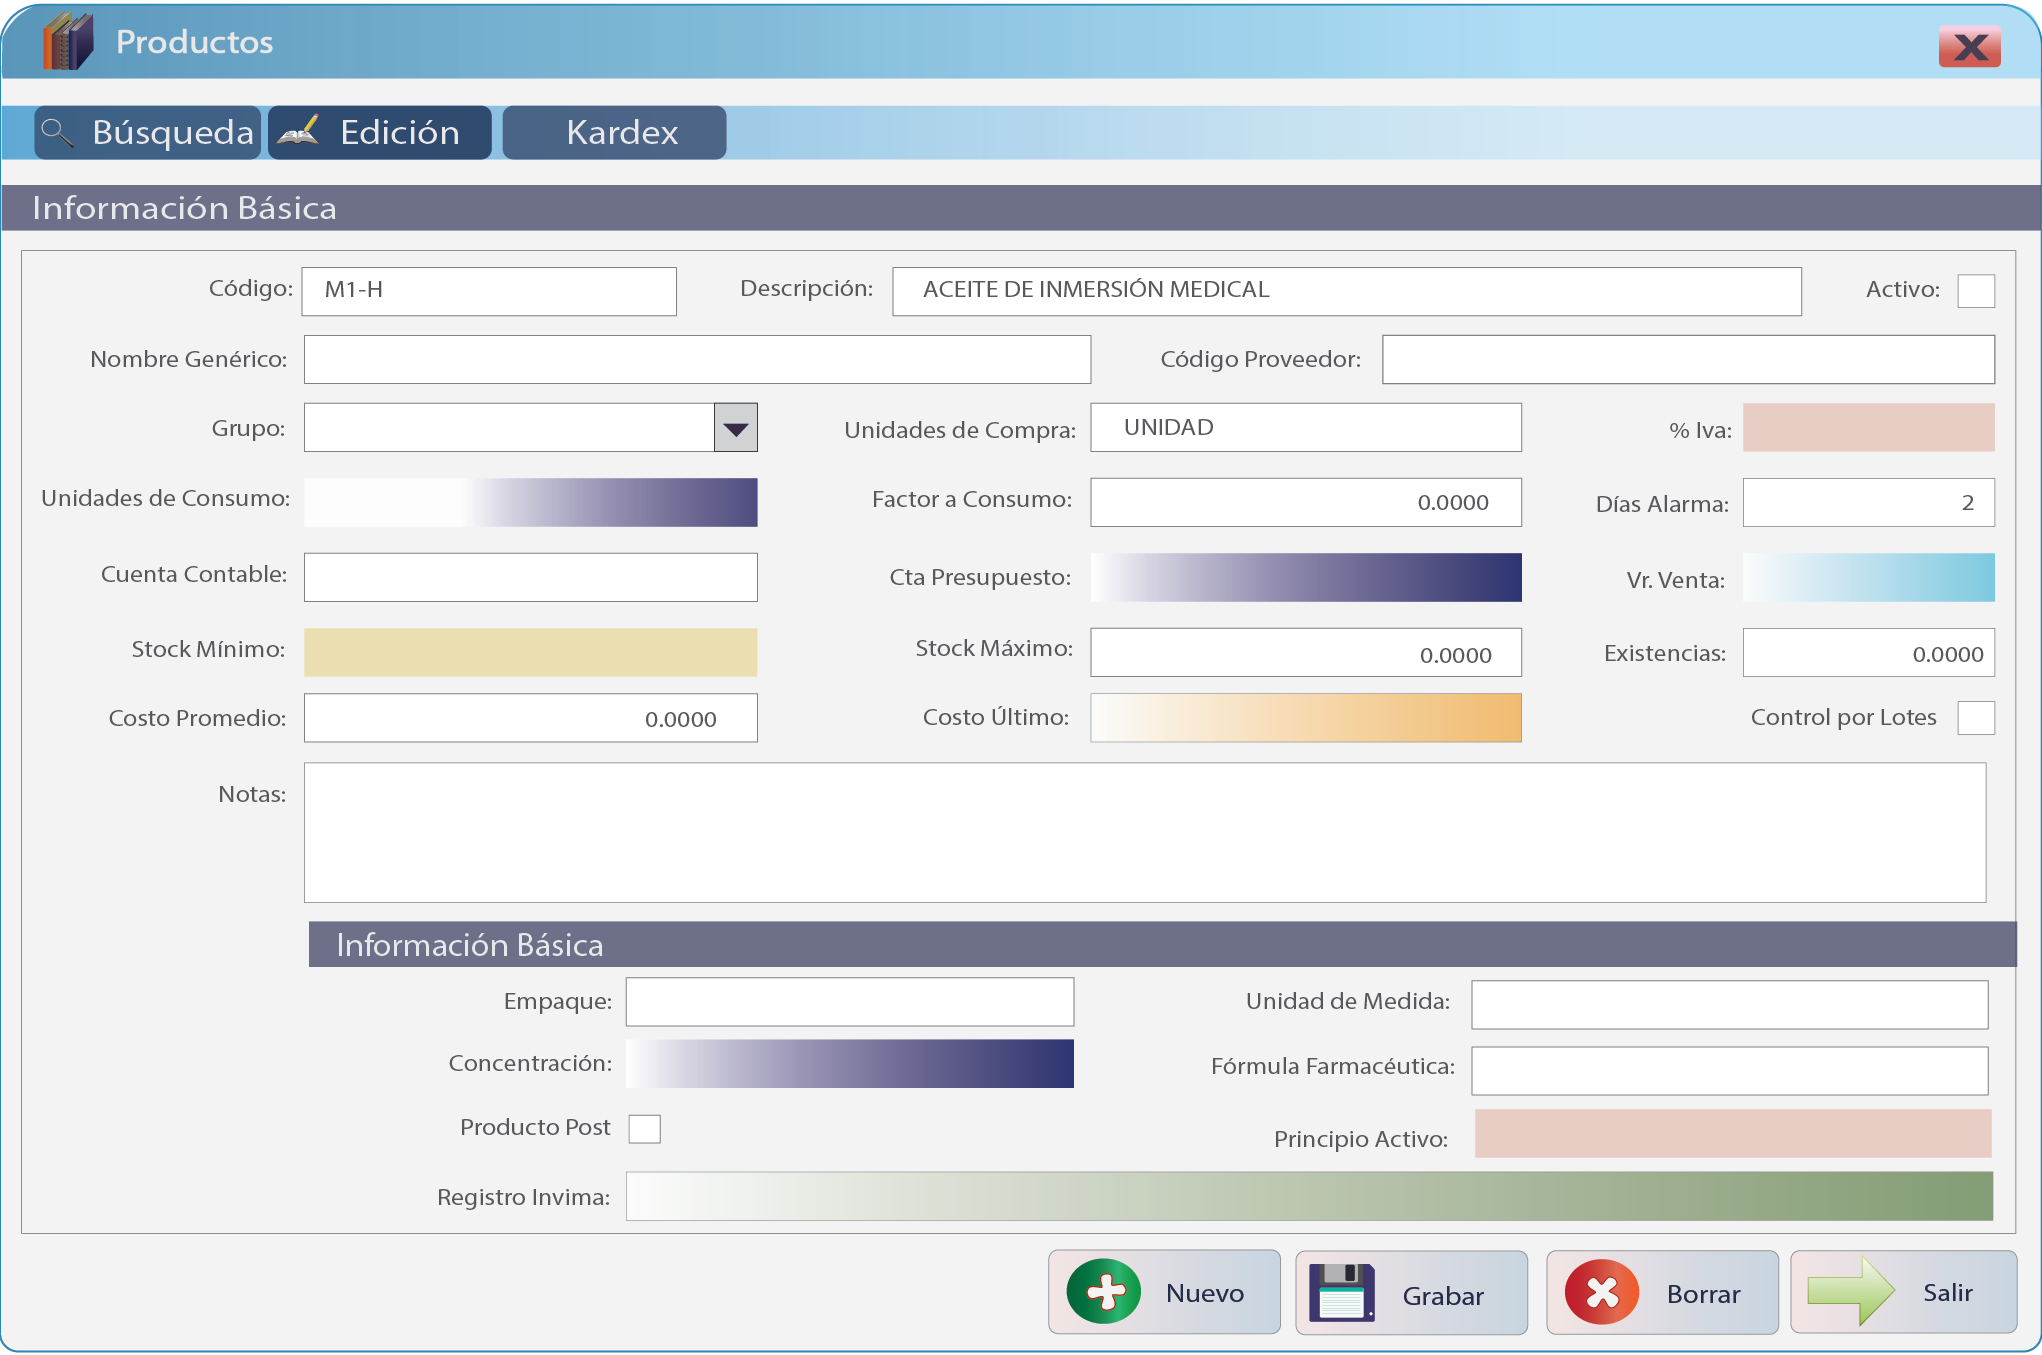Image resolution: width=2042 pixels, height=1355 pixels.
Task: Close the Productos window with red X
Action: pos(1969,46)
